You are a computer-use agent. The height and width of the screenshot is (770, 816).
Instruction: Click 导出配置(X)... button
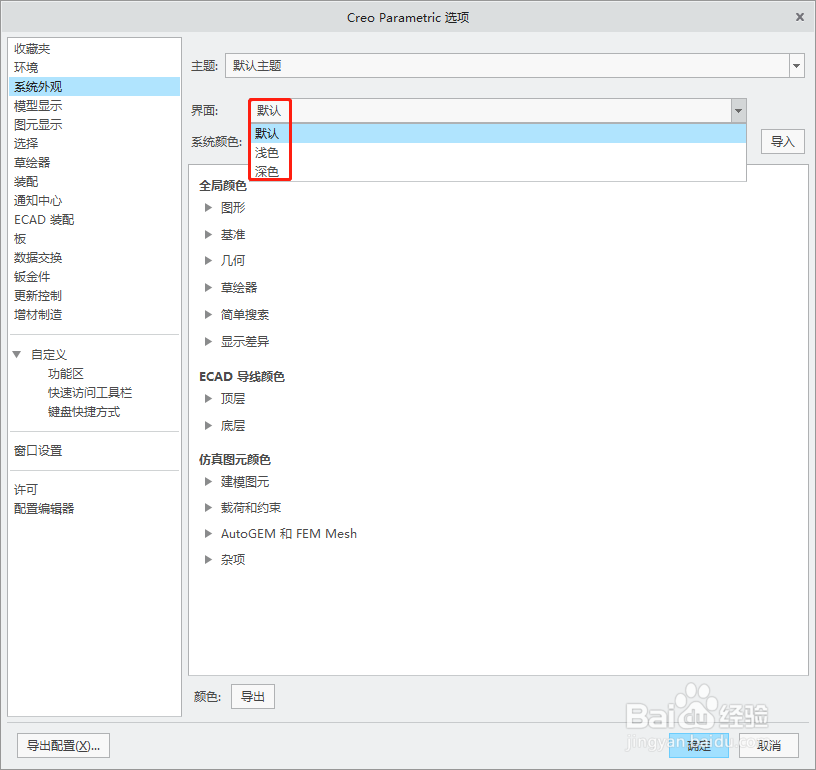tap(63, 746)
